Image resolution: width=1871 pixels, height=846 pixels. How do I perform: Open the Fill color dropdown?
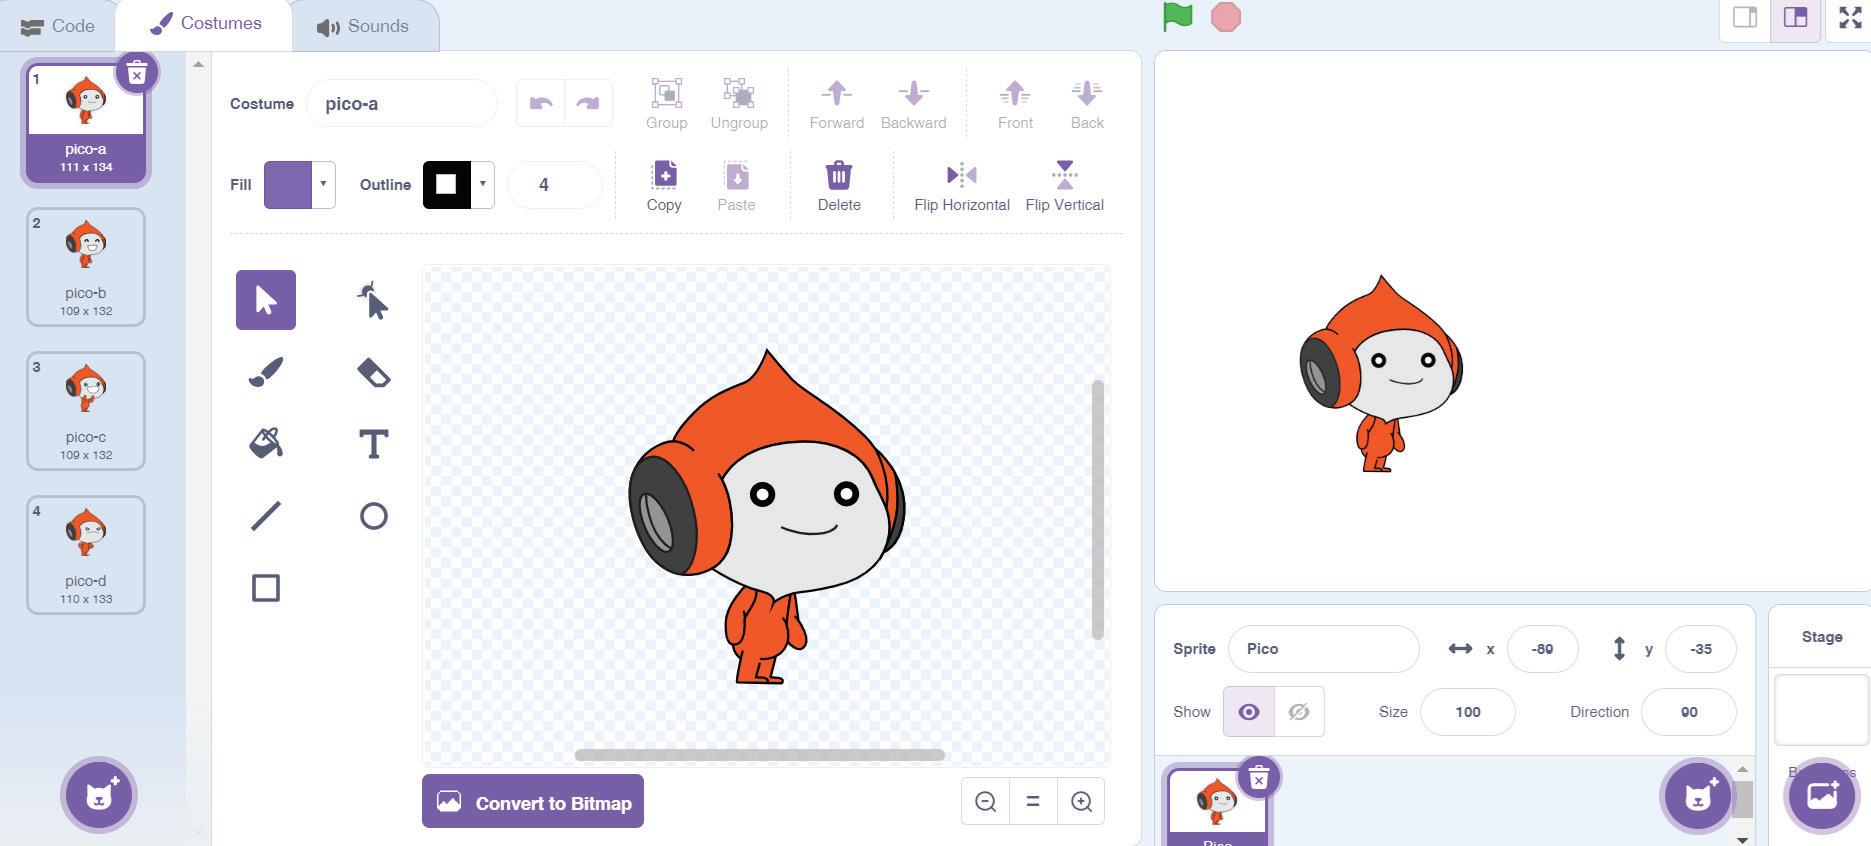point(323,184)
